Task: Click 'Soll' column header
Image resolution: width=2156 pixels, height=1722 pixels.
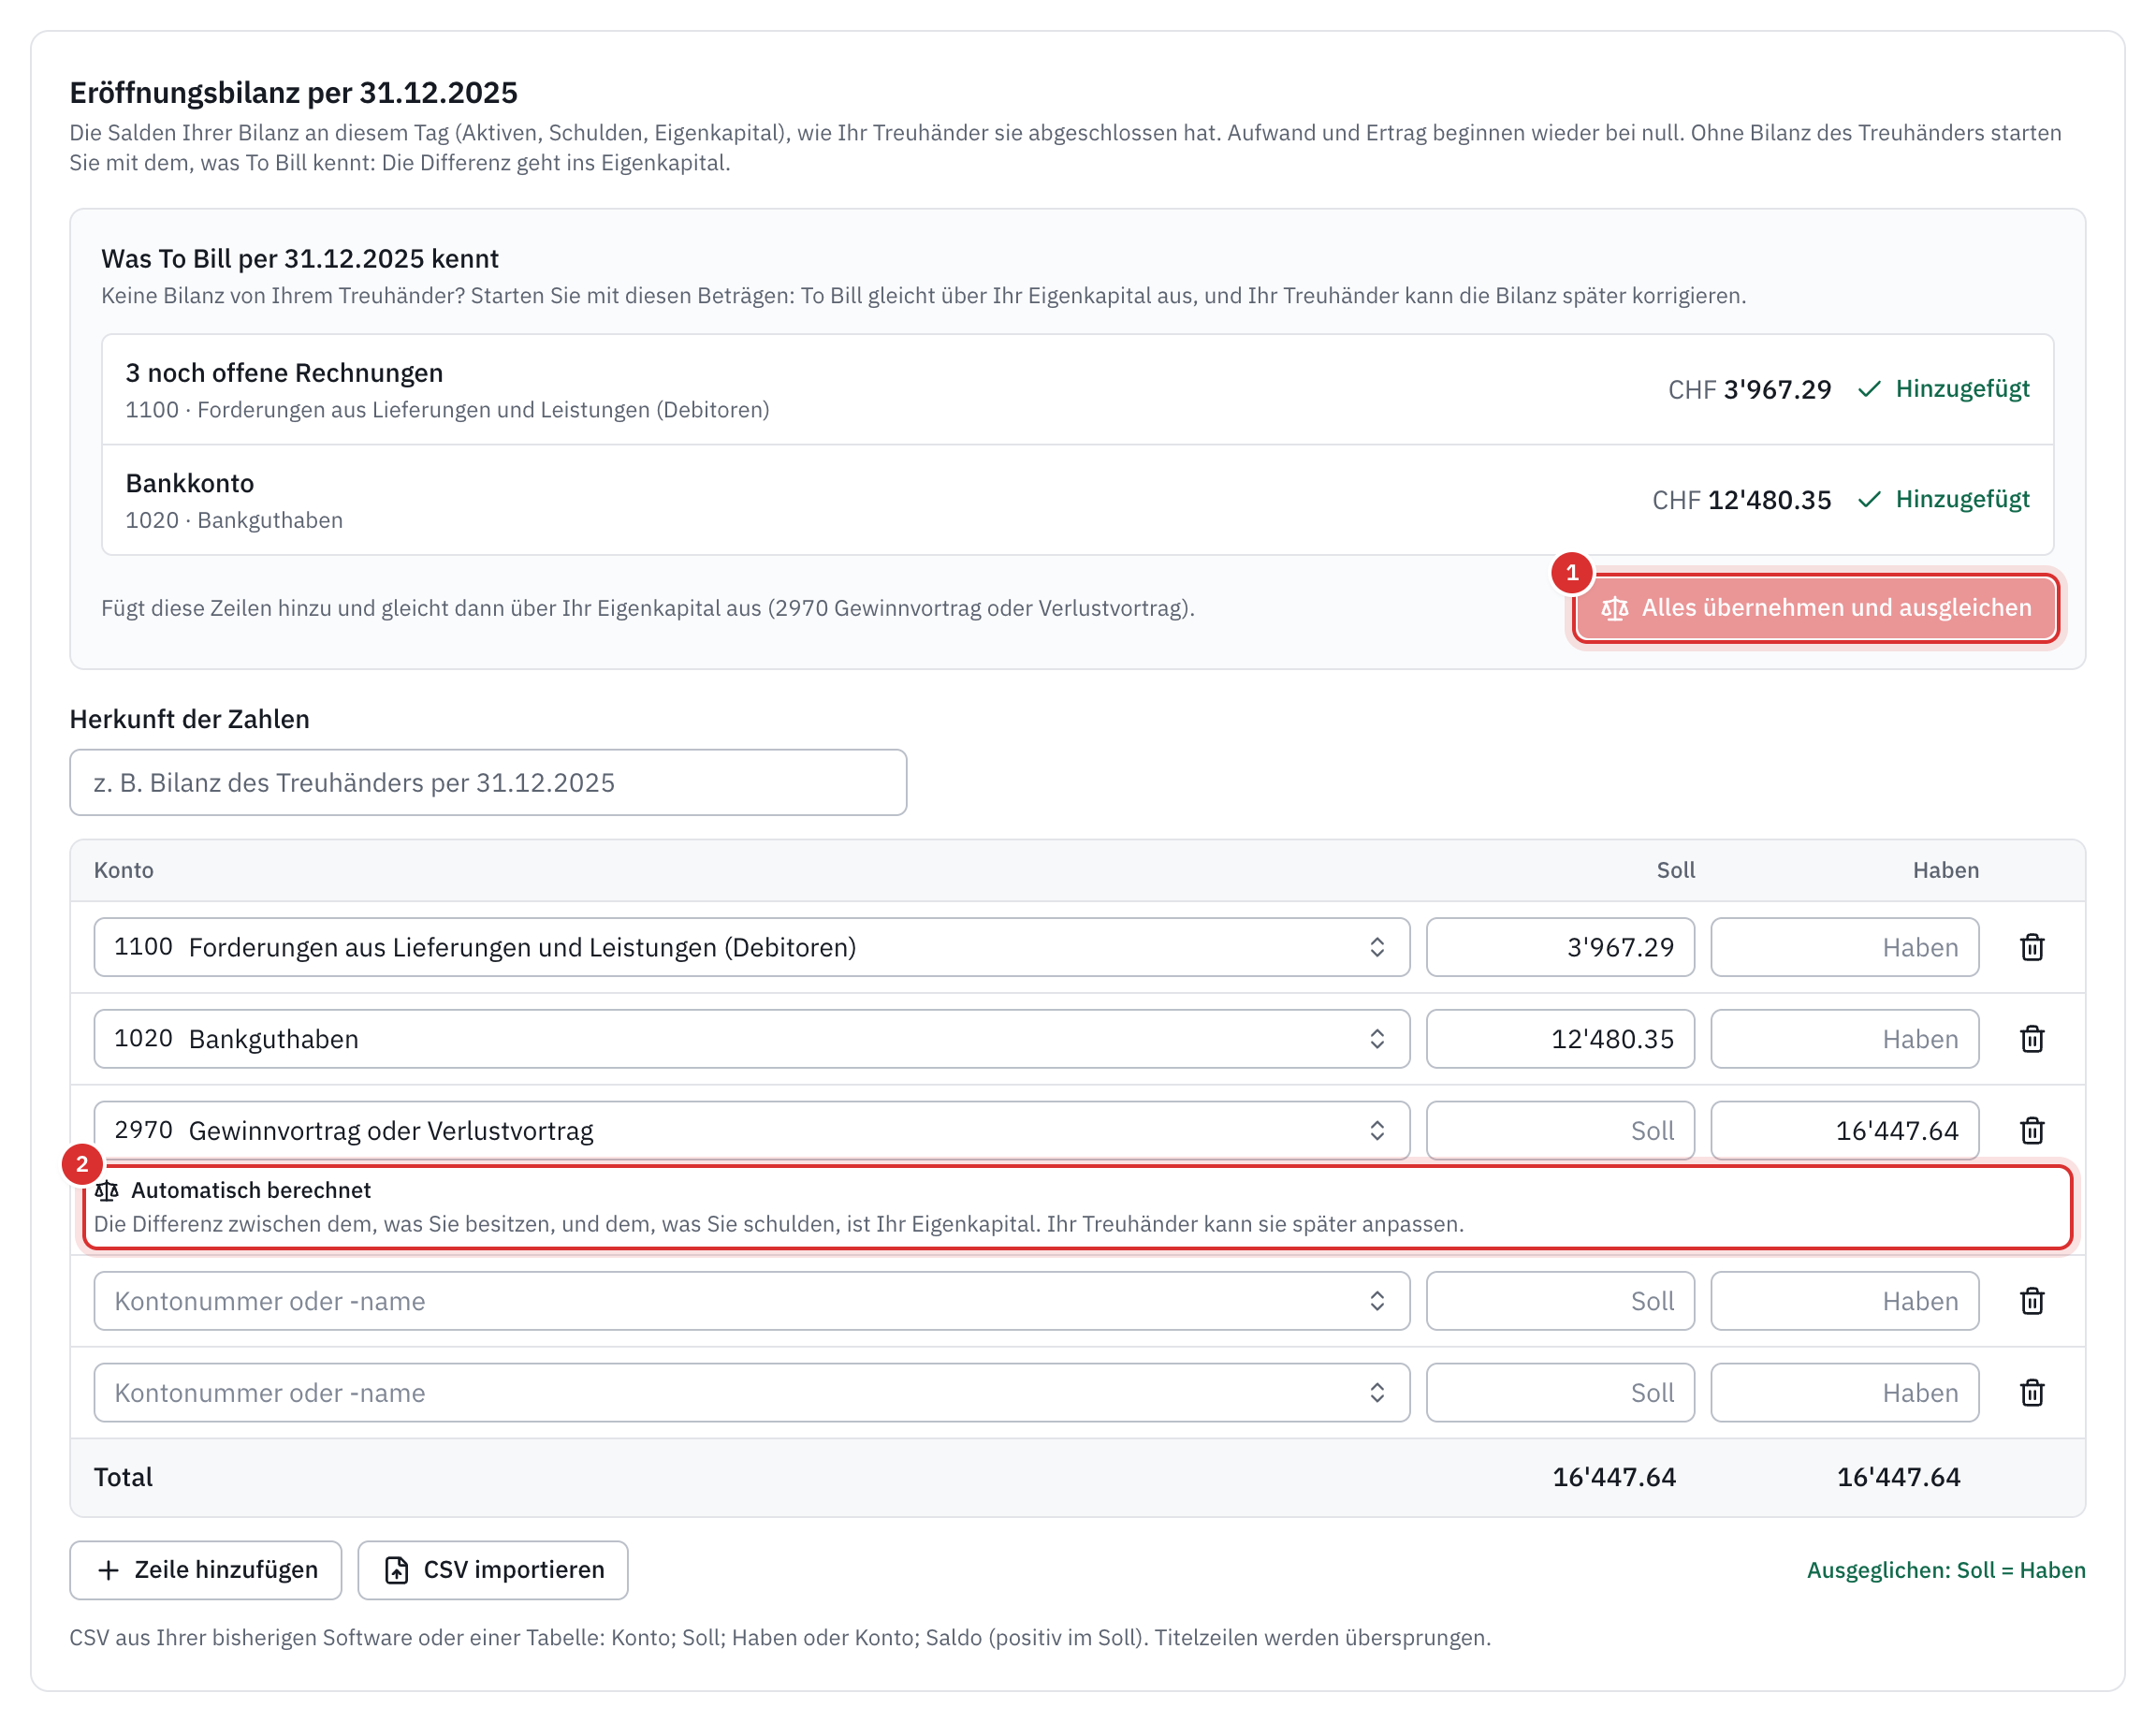Action: click(1675, 870)
